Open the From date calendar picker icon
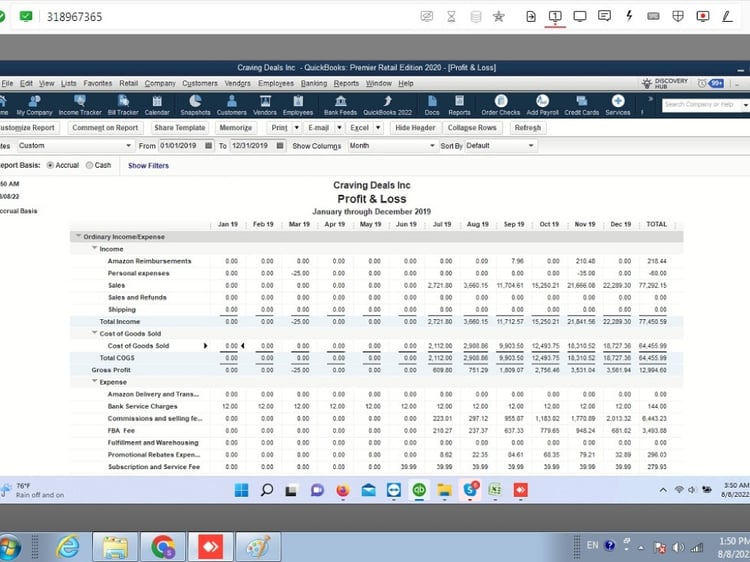750x562 pixels. pos(209,145)
